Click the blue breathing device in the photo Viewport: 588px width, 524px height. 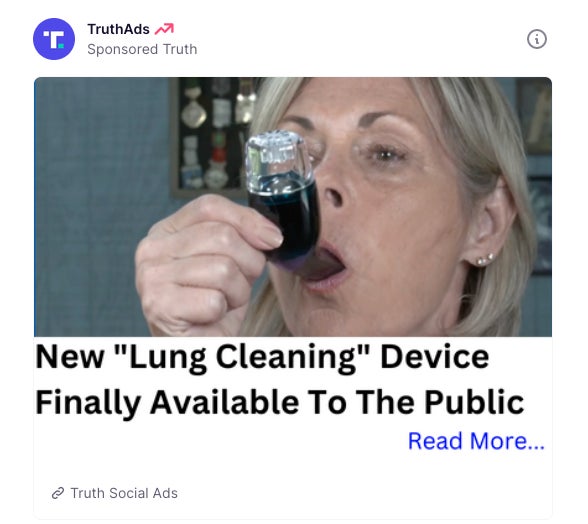[x=284, y=197]
